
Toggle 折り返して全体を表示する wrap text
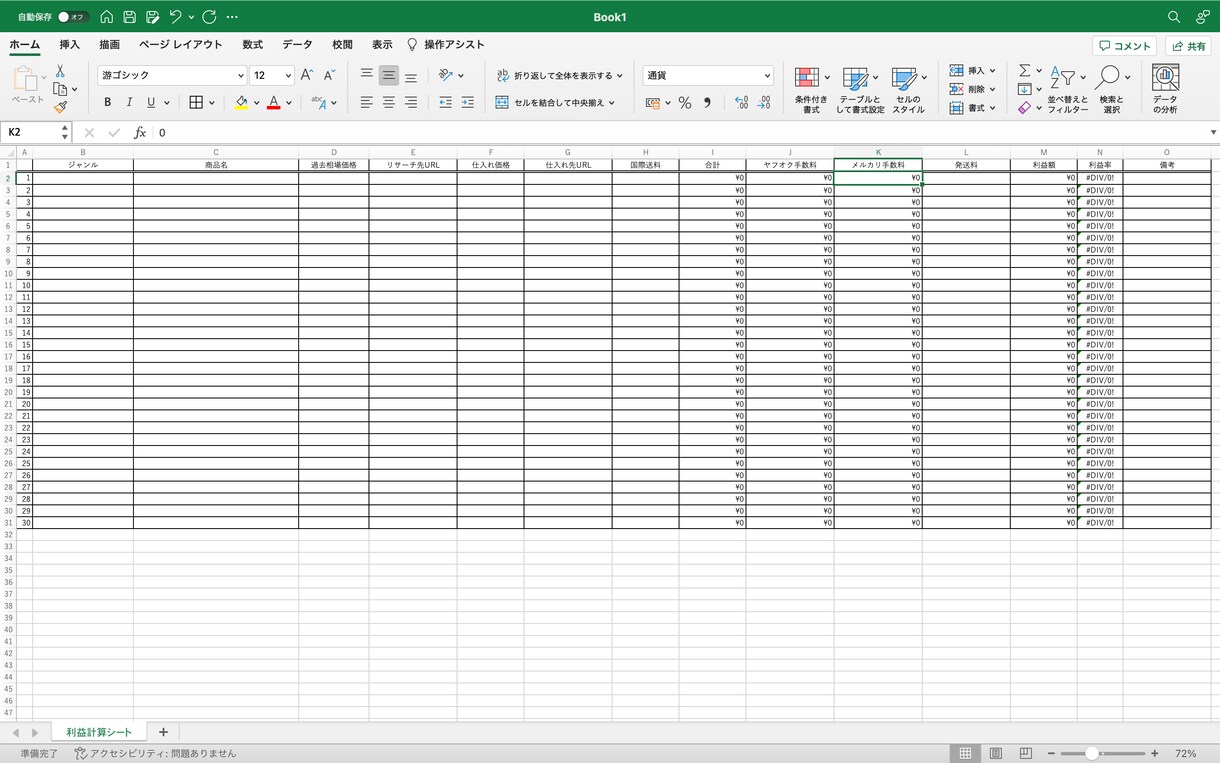click(x=559, y=75)
